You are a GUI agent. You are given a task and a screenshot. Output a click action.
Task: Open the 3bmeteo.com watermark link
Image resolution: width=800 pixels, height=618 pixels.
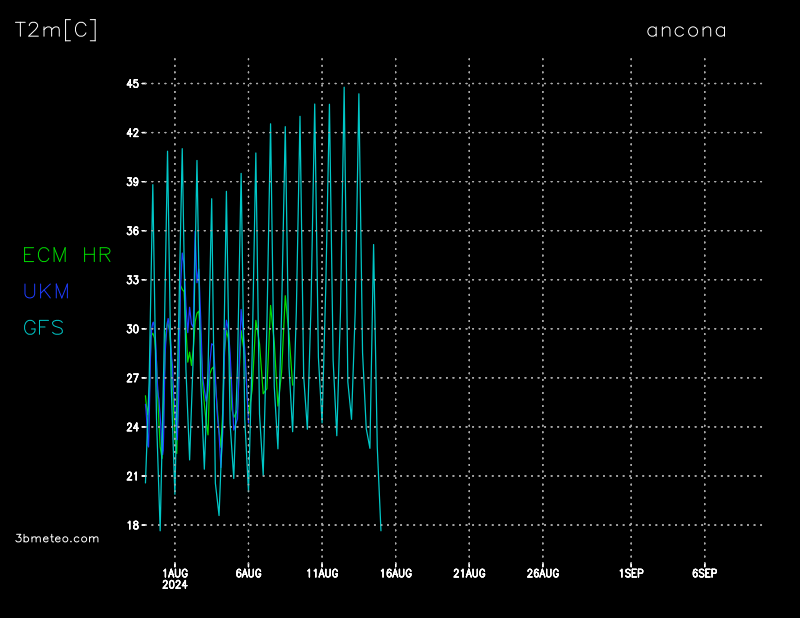tap(57, 538)
